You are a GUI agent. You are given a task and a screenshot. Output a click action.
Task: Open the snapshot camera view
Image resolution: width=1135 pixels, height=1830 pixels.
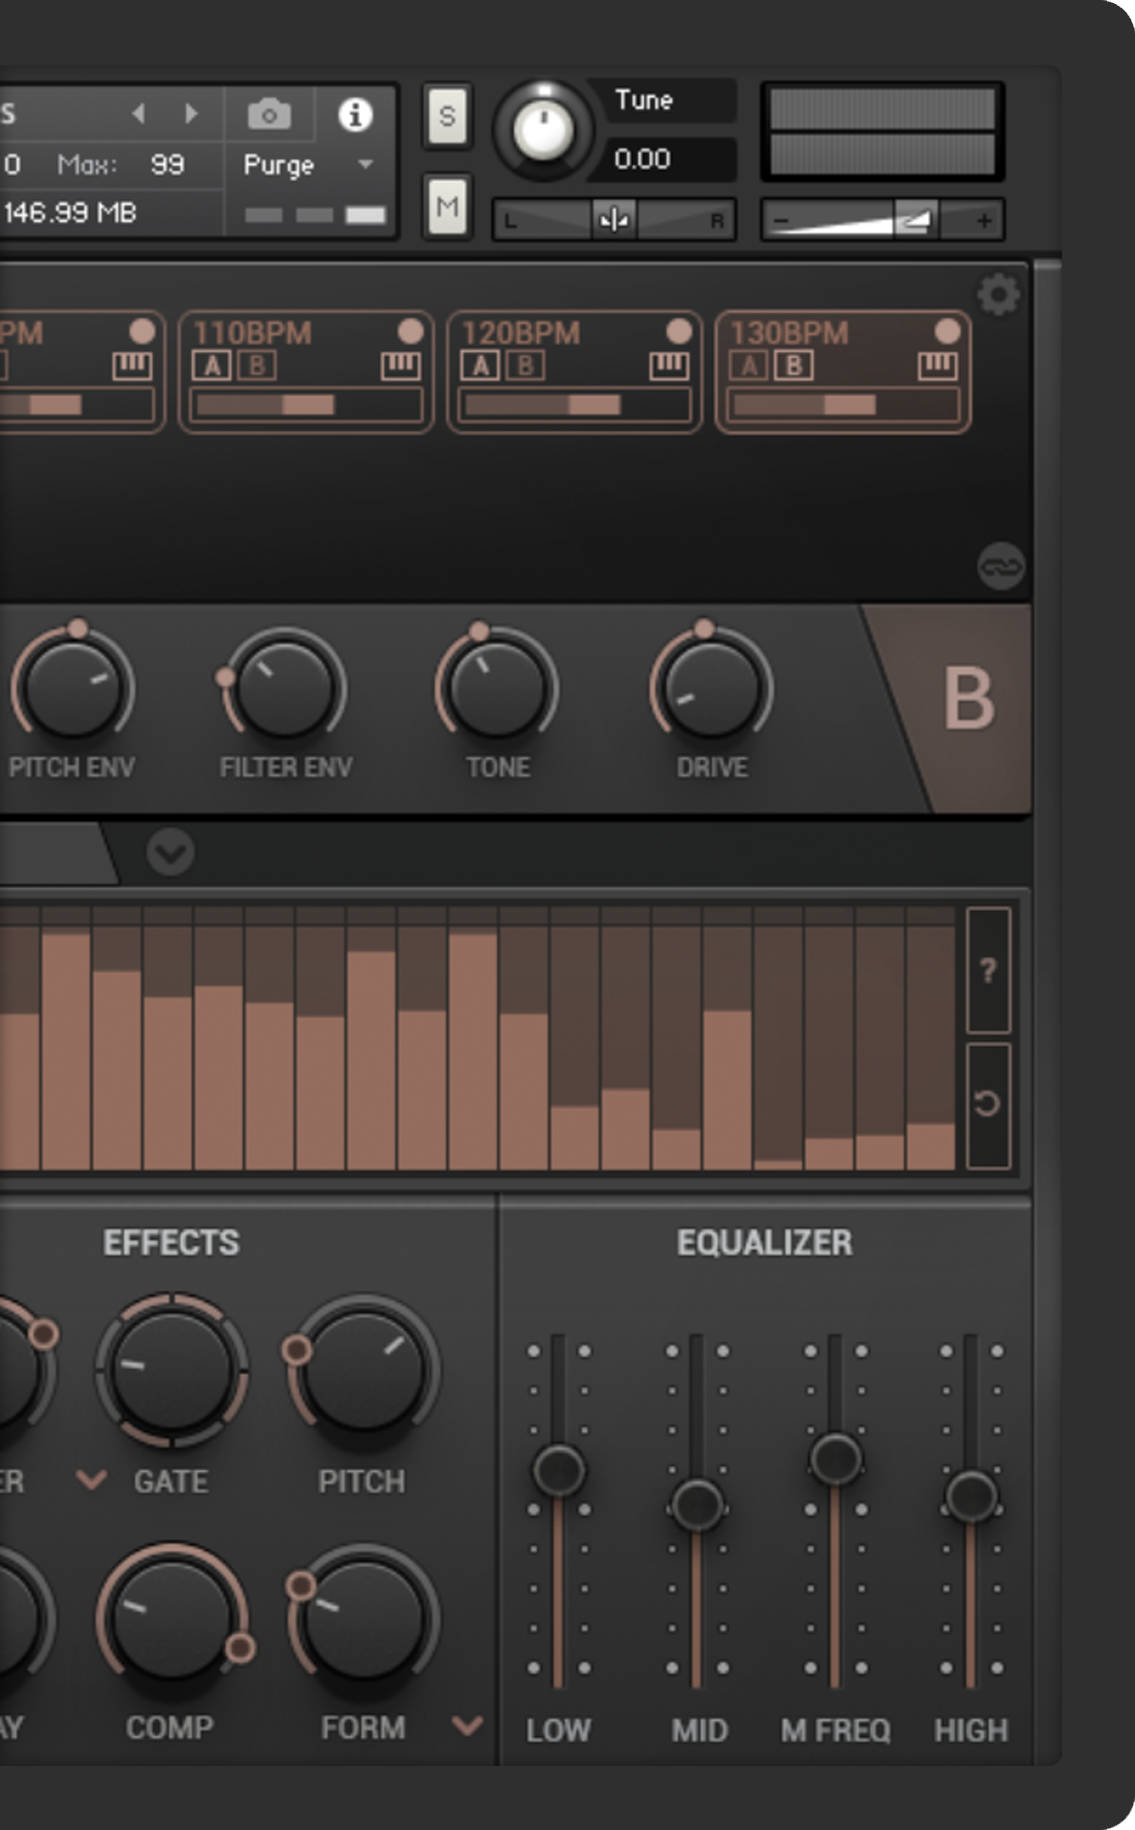coord(269,115)
